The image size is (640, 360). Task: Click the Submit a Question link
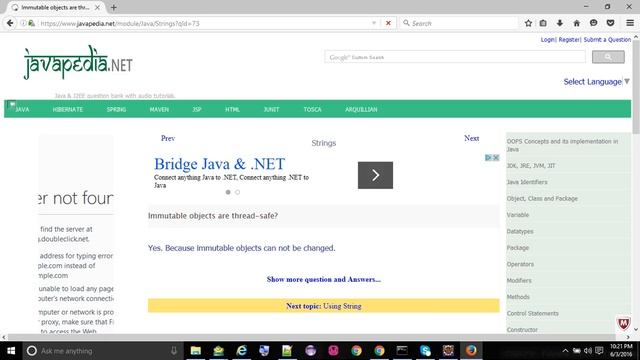point(607,40)
